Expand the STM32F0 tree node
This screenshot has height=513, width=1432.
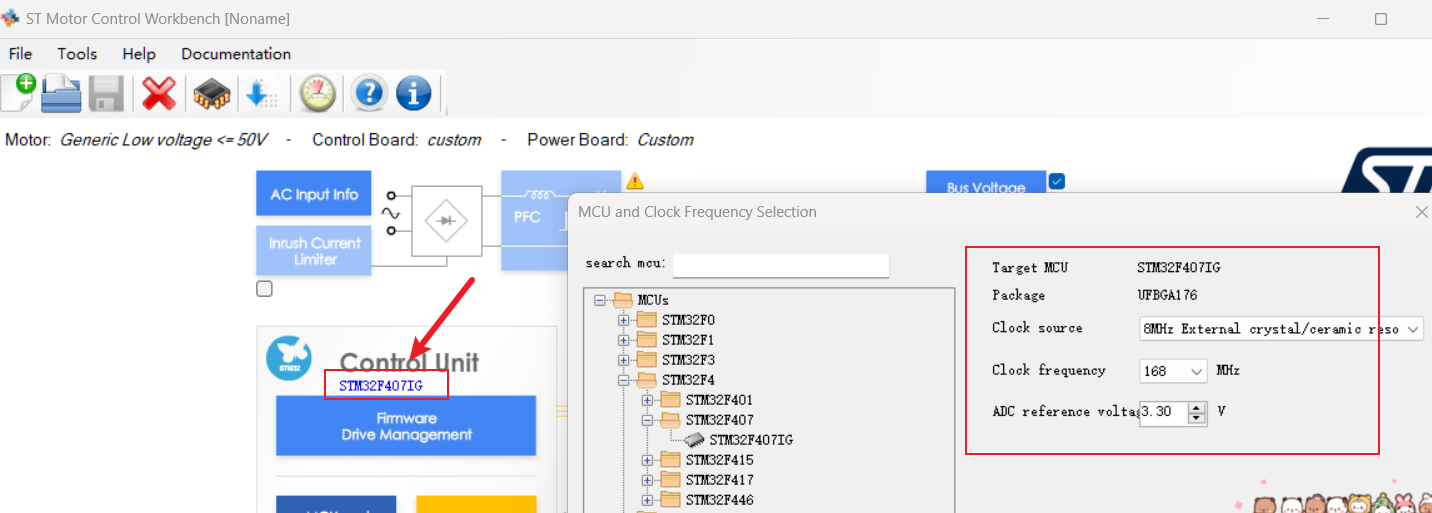tap(623, 320)
